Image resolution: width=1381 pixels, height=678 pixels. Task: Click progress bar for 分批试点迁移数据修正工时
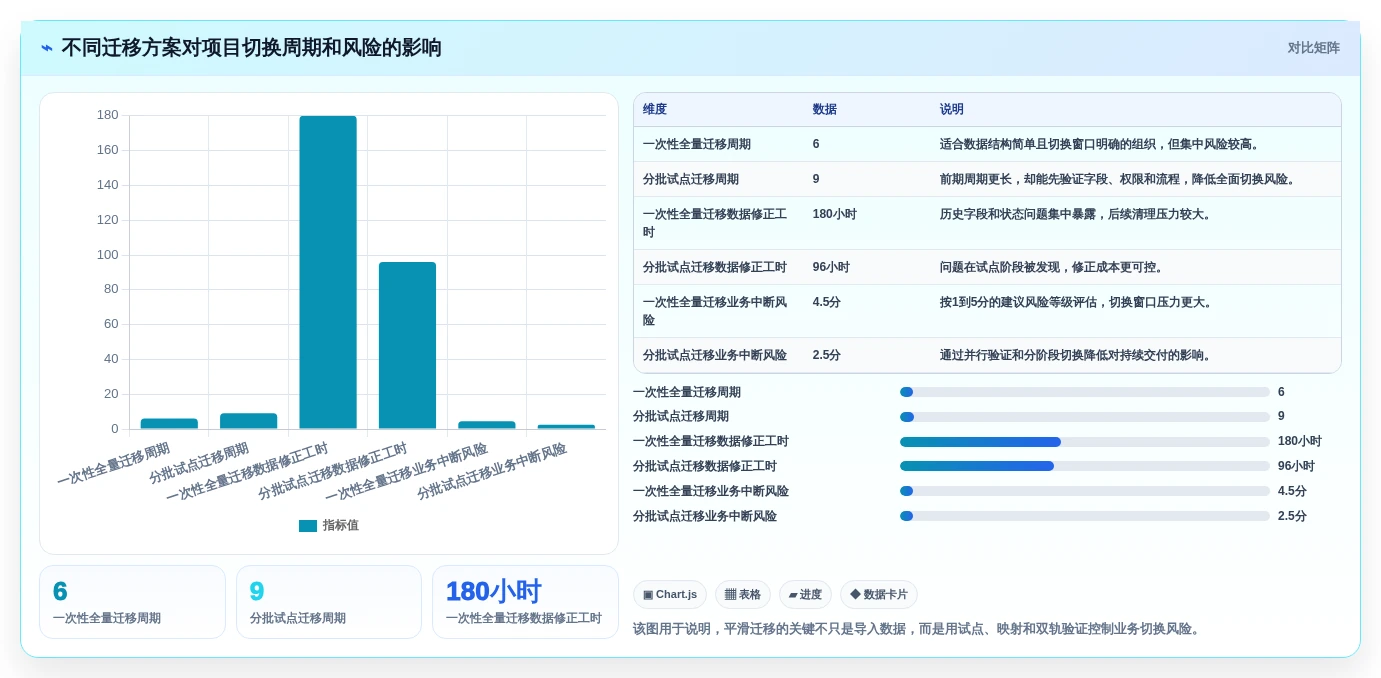1085,466
